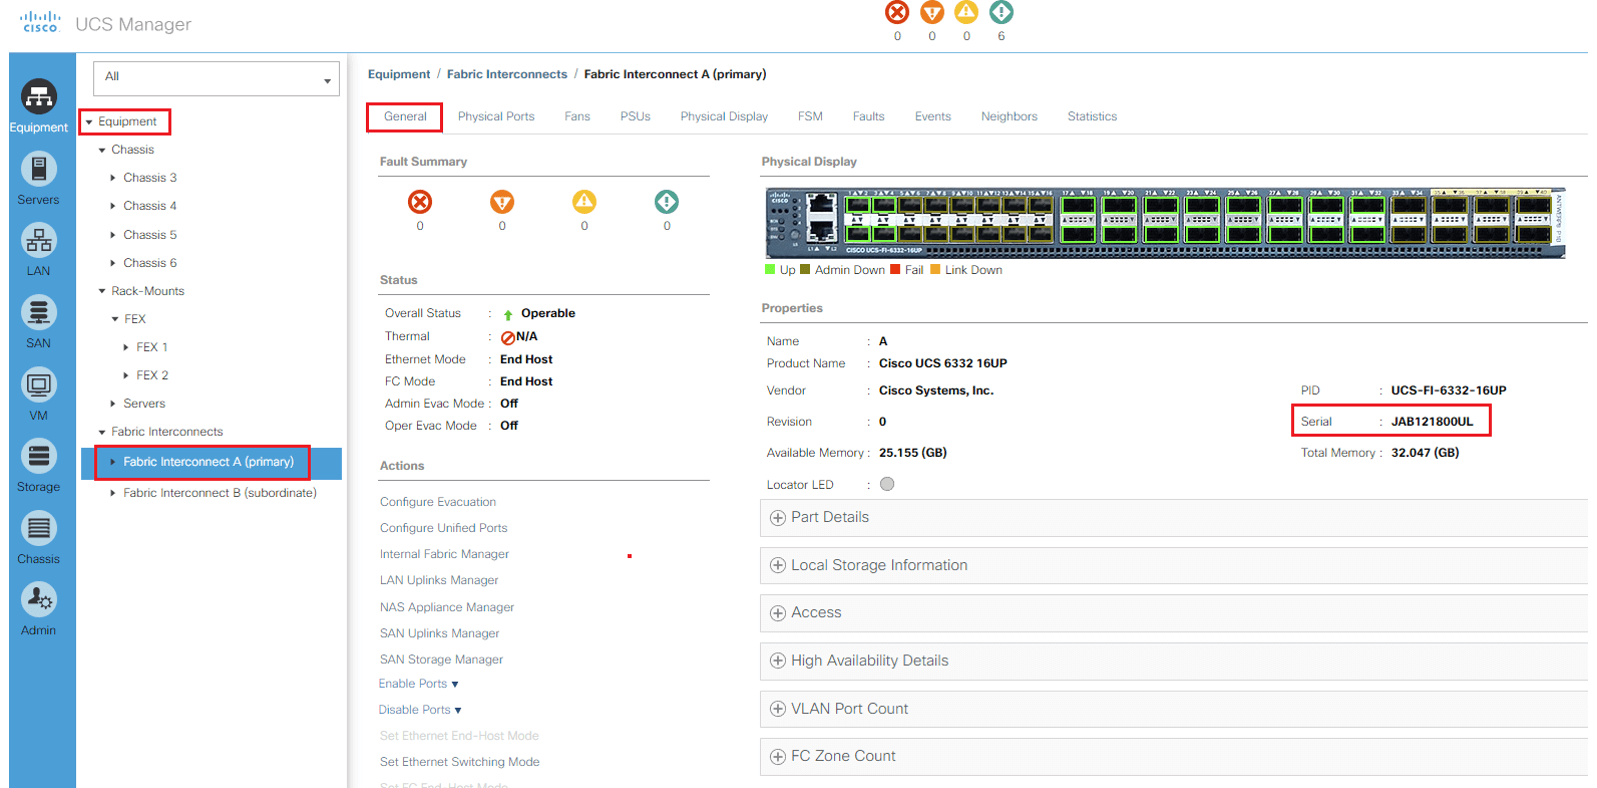The image size is (1597, 788).
Task: Collapse the Fabric Interconnects tree node
Action: click(102, 432)
